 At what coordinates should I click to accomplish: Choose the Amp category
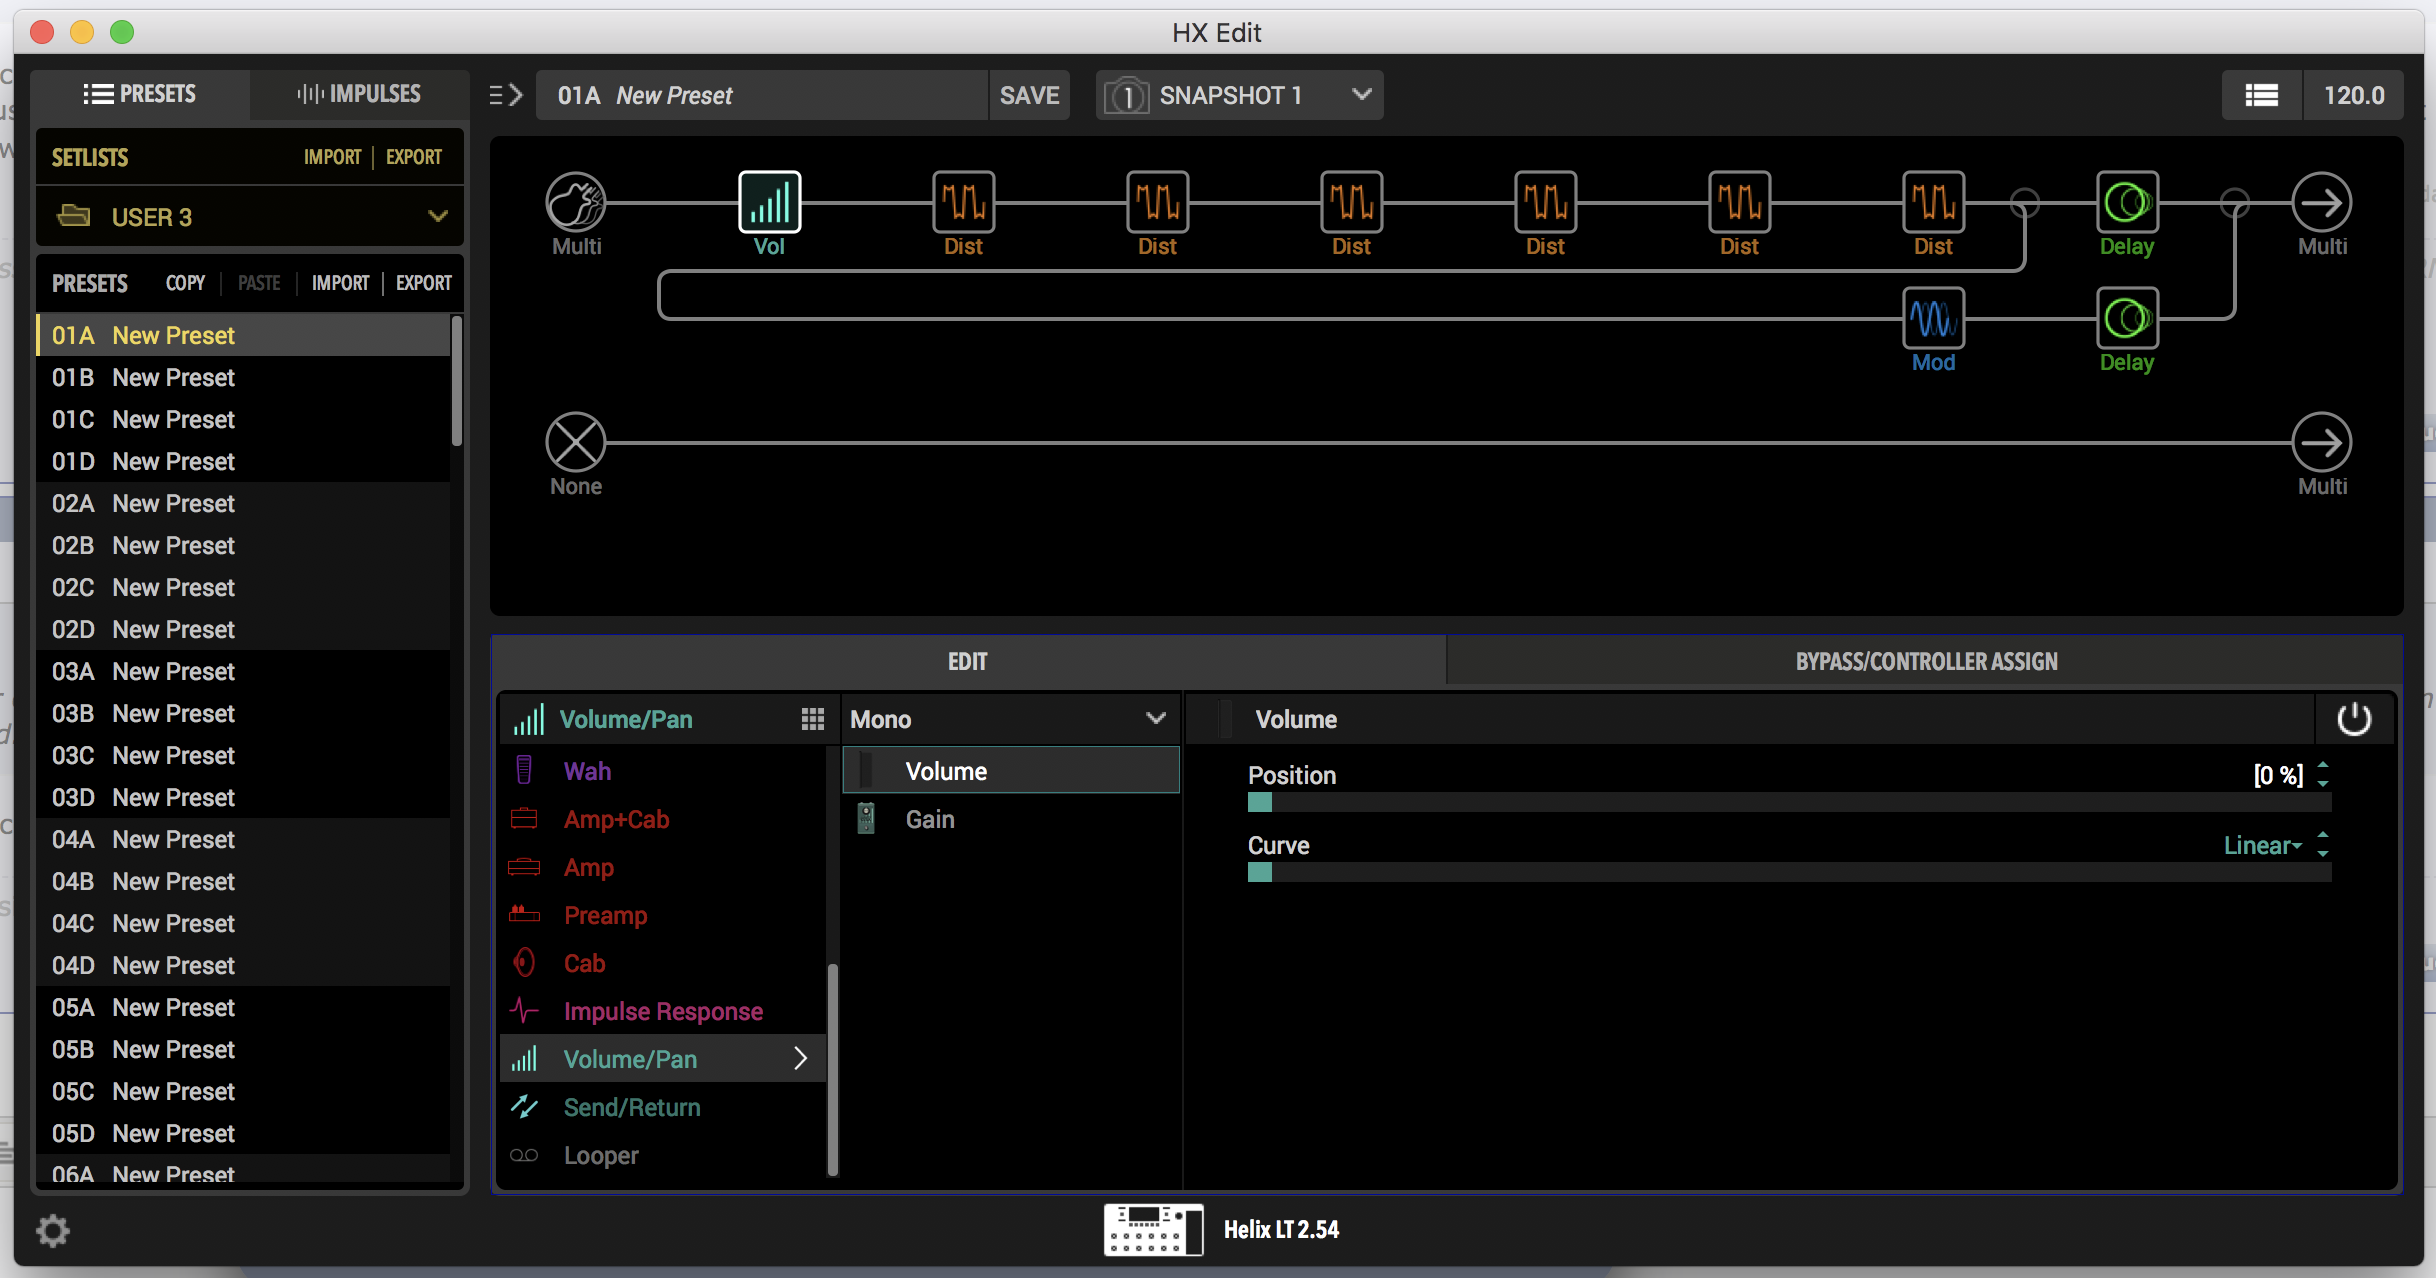pos(662,867)
